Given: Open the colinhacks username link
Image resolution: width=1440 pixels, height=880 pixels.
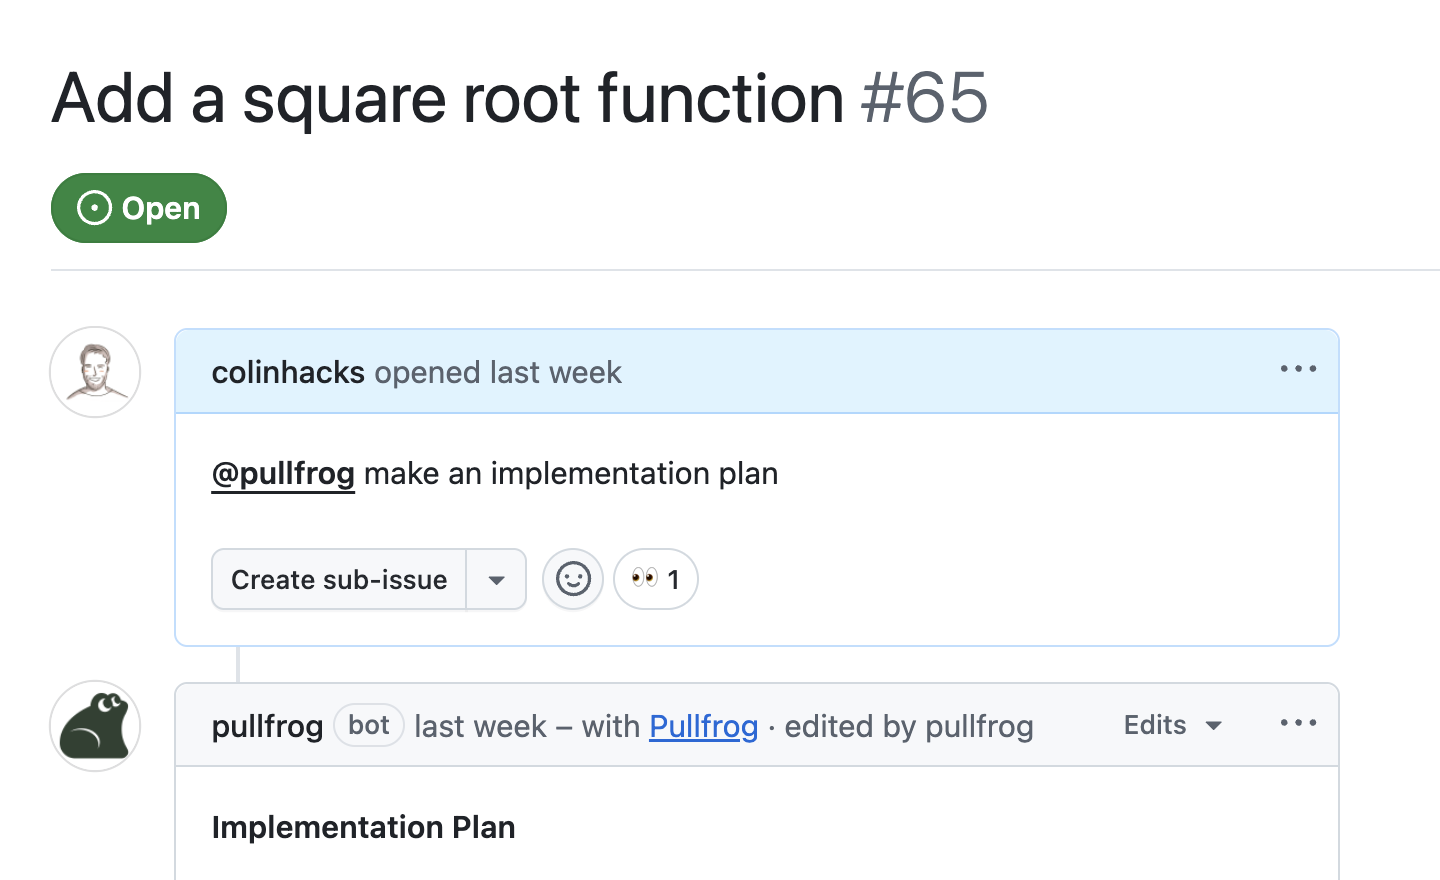Looking at the screenshot, I should click(288, 372).
